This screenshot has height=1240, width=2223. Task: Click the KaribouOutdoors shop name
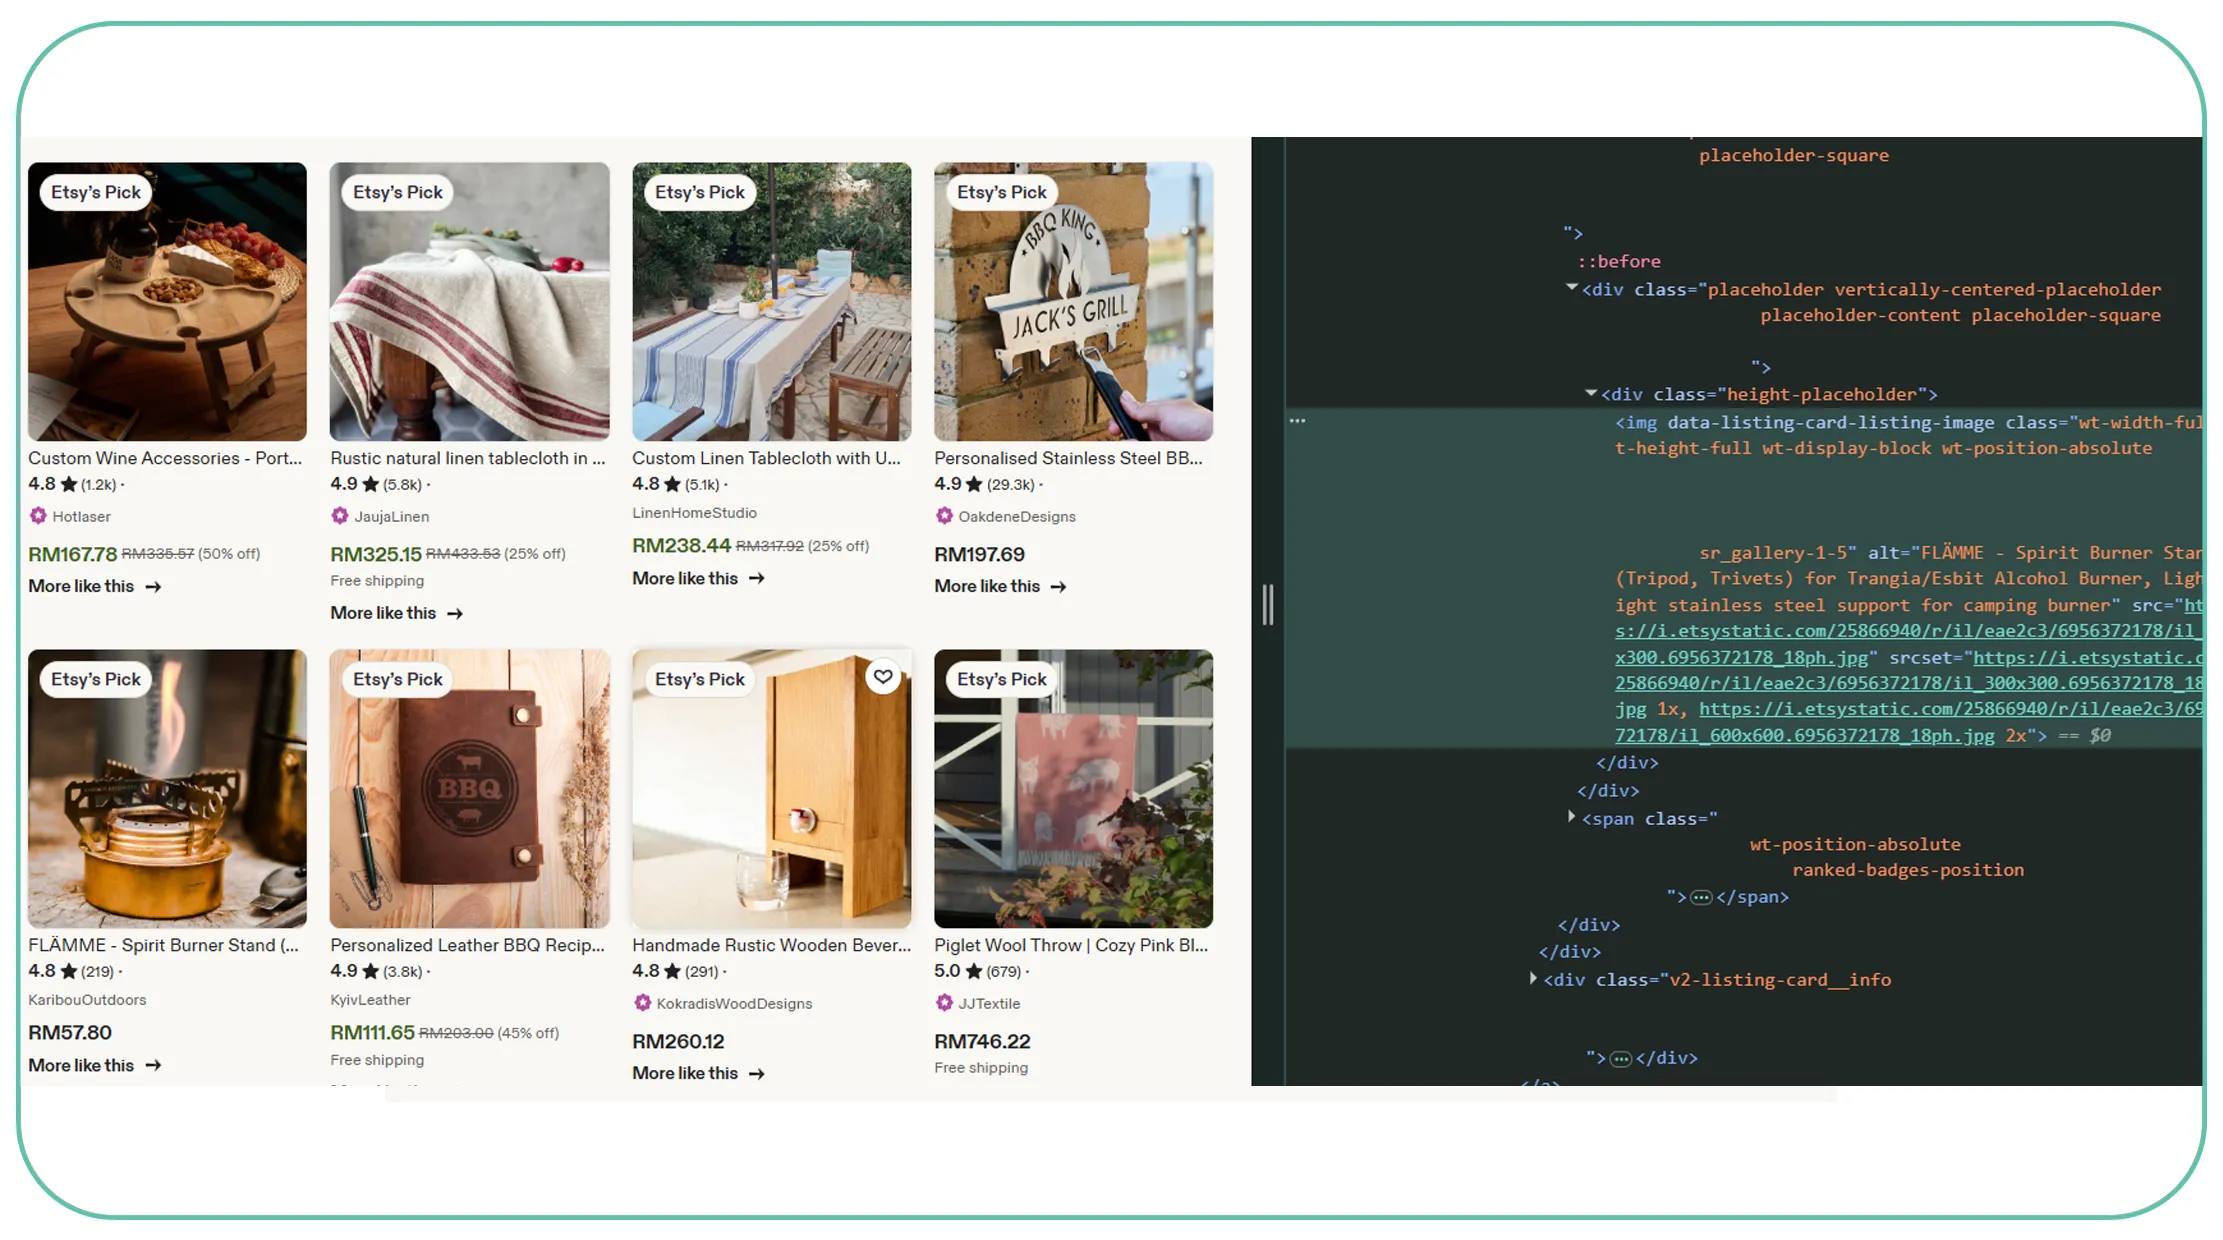87,1000
